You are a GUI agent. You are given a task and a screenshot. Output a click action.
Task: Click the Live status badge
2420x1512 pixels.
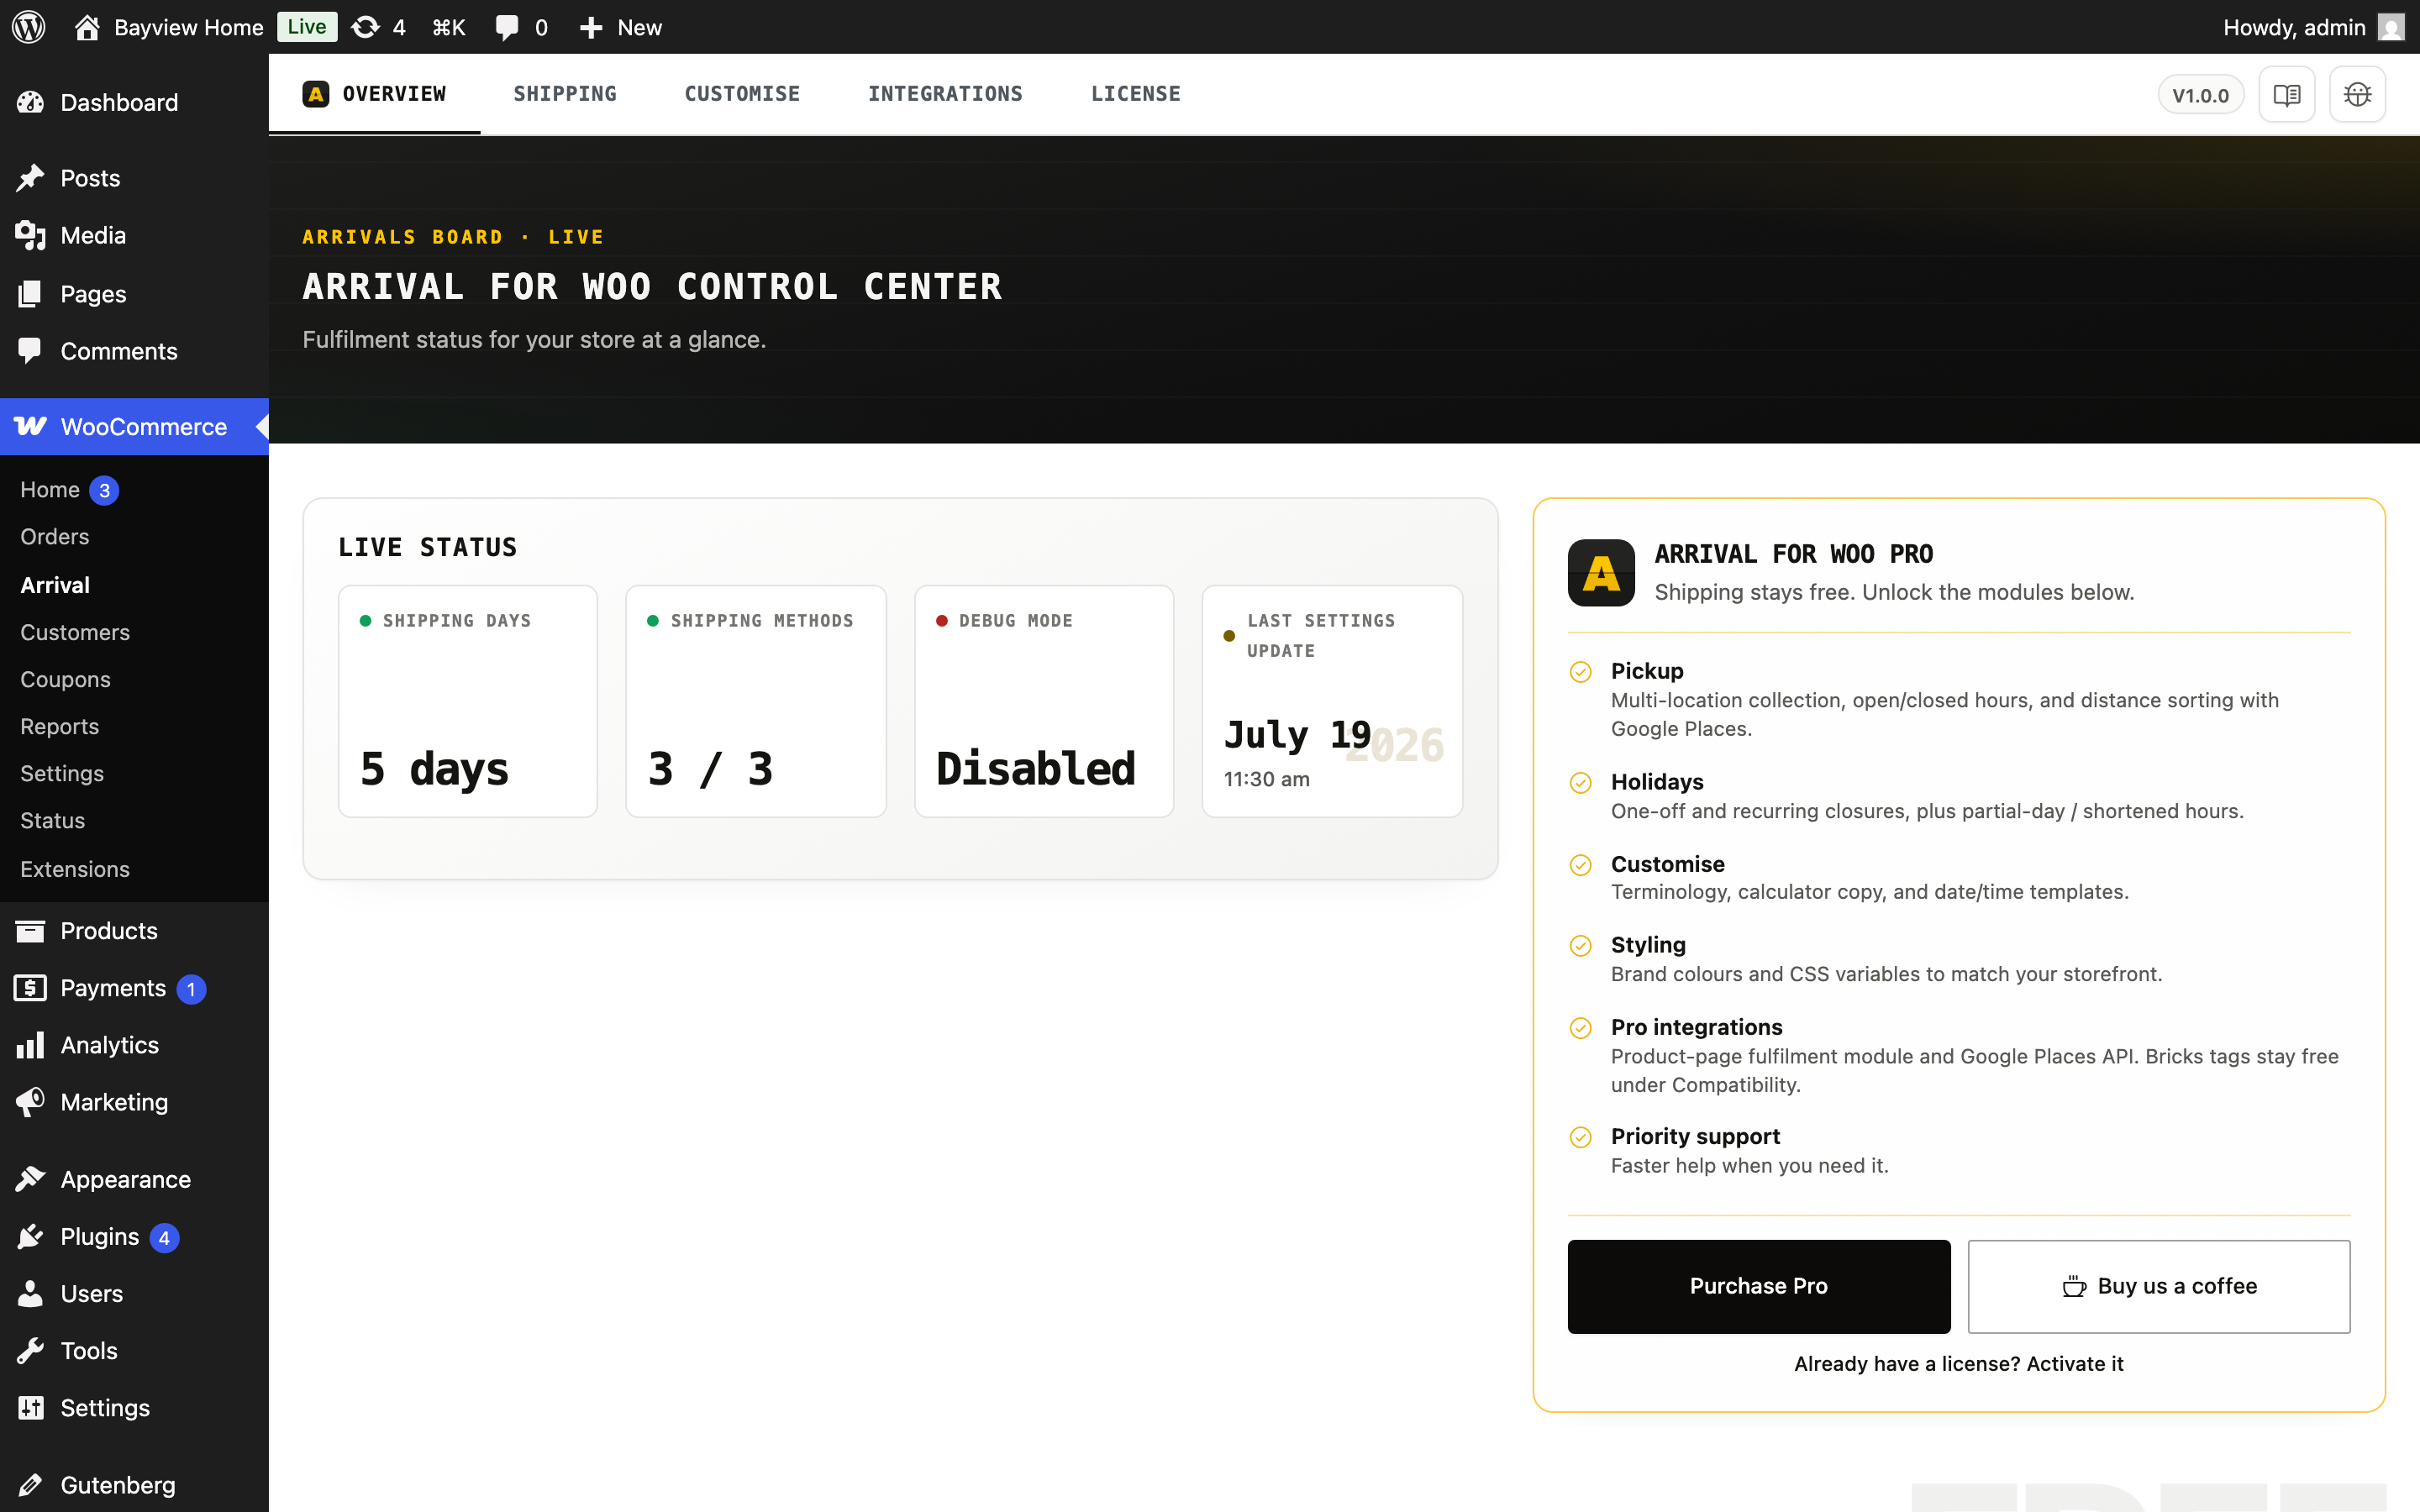click(x=306, y=27)
